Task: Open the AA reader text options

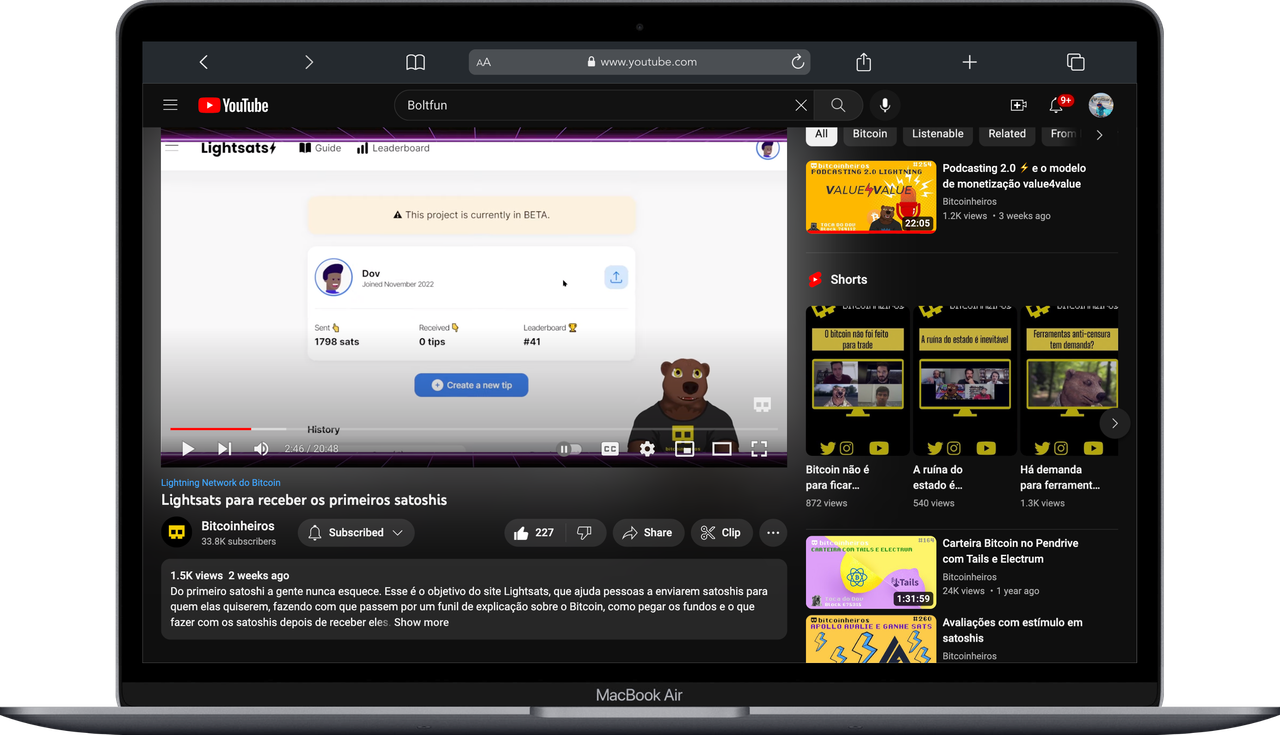Action: (484, 62)
